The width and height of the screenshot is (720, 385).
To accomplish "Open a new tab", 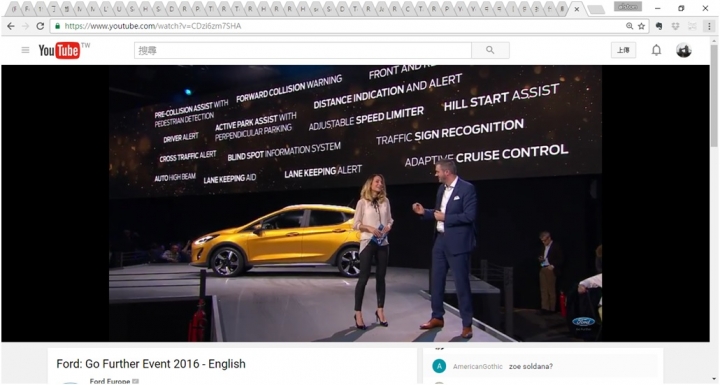I will 596,9.
